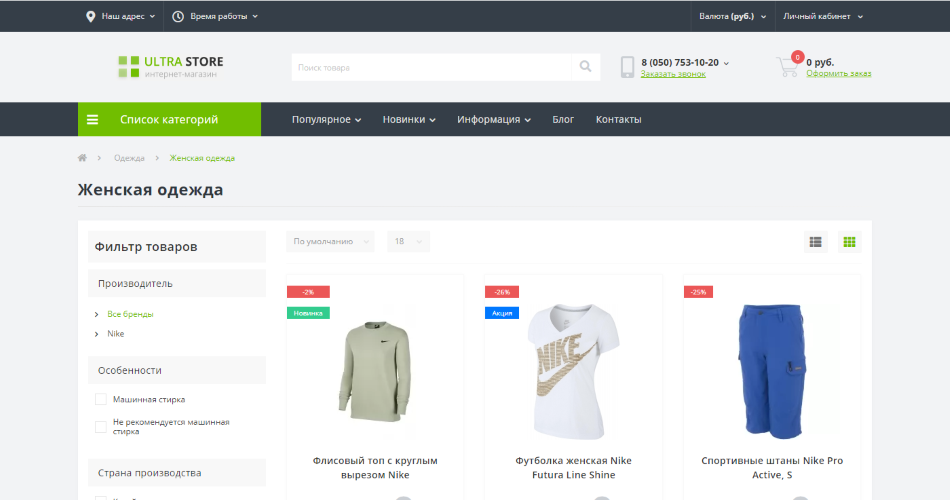The width and height of the screenshot is (950, 500).
Task: Click the location pin icon
Action: [90, 16]
